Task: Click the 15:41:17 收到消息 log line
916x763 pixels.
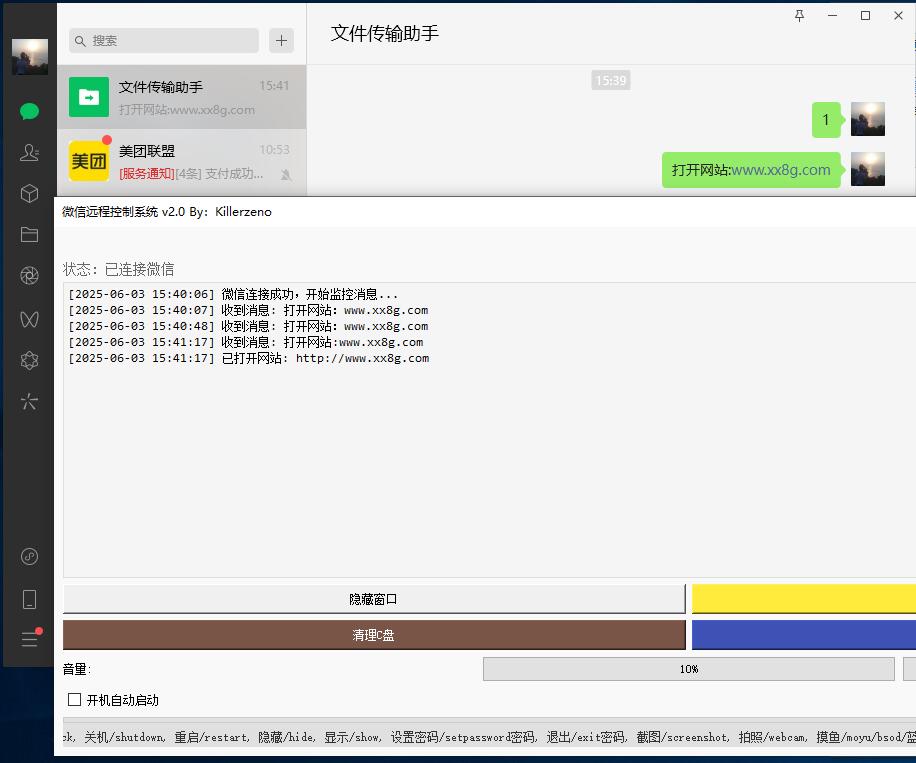Action: (x=246, y=342)
